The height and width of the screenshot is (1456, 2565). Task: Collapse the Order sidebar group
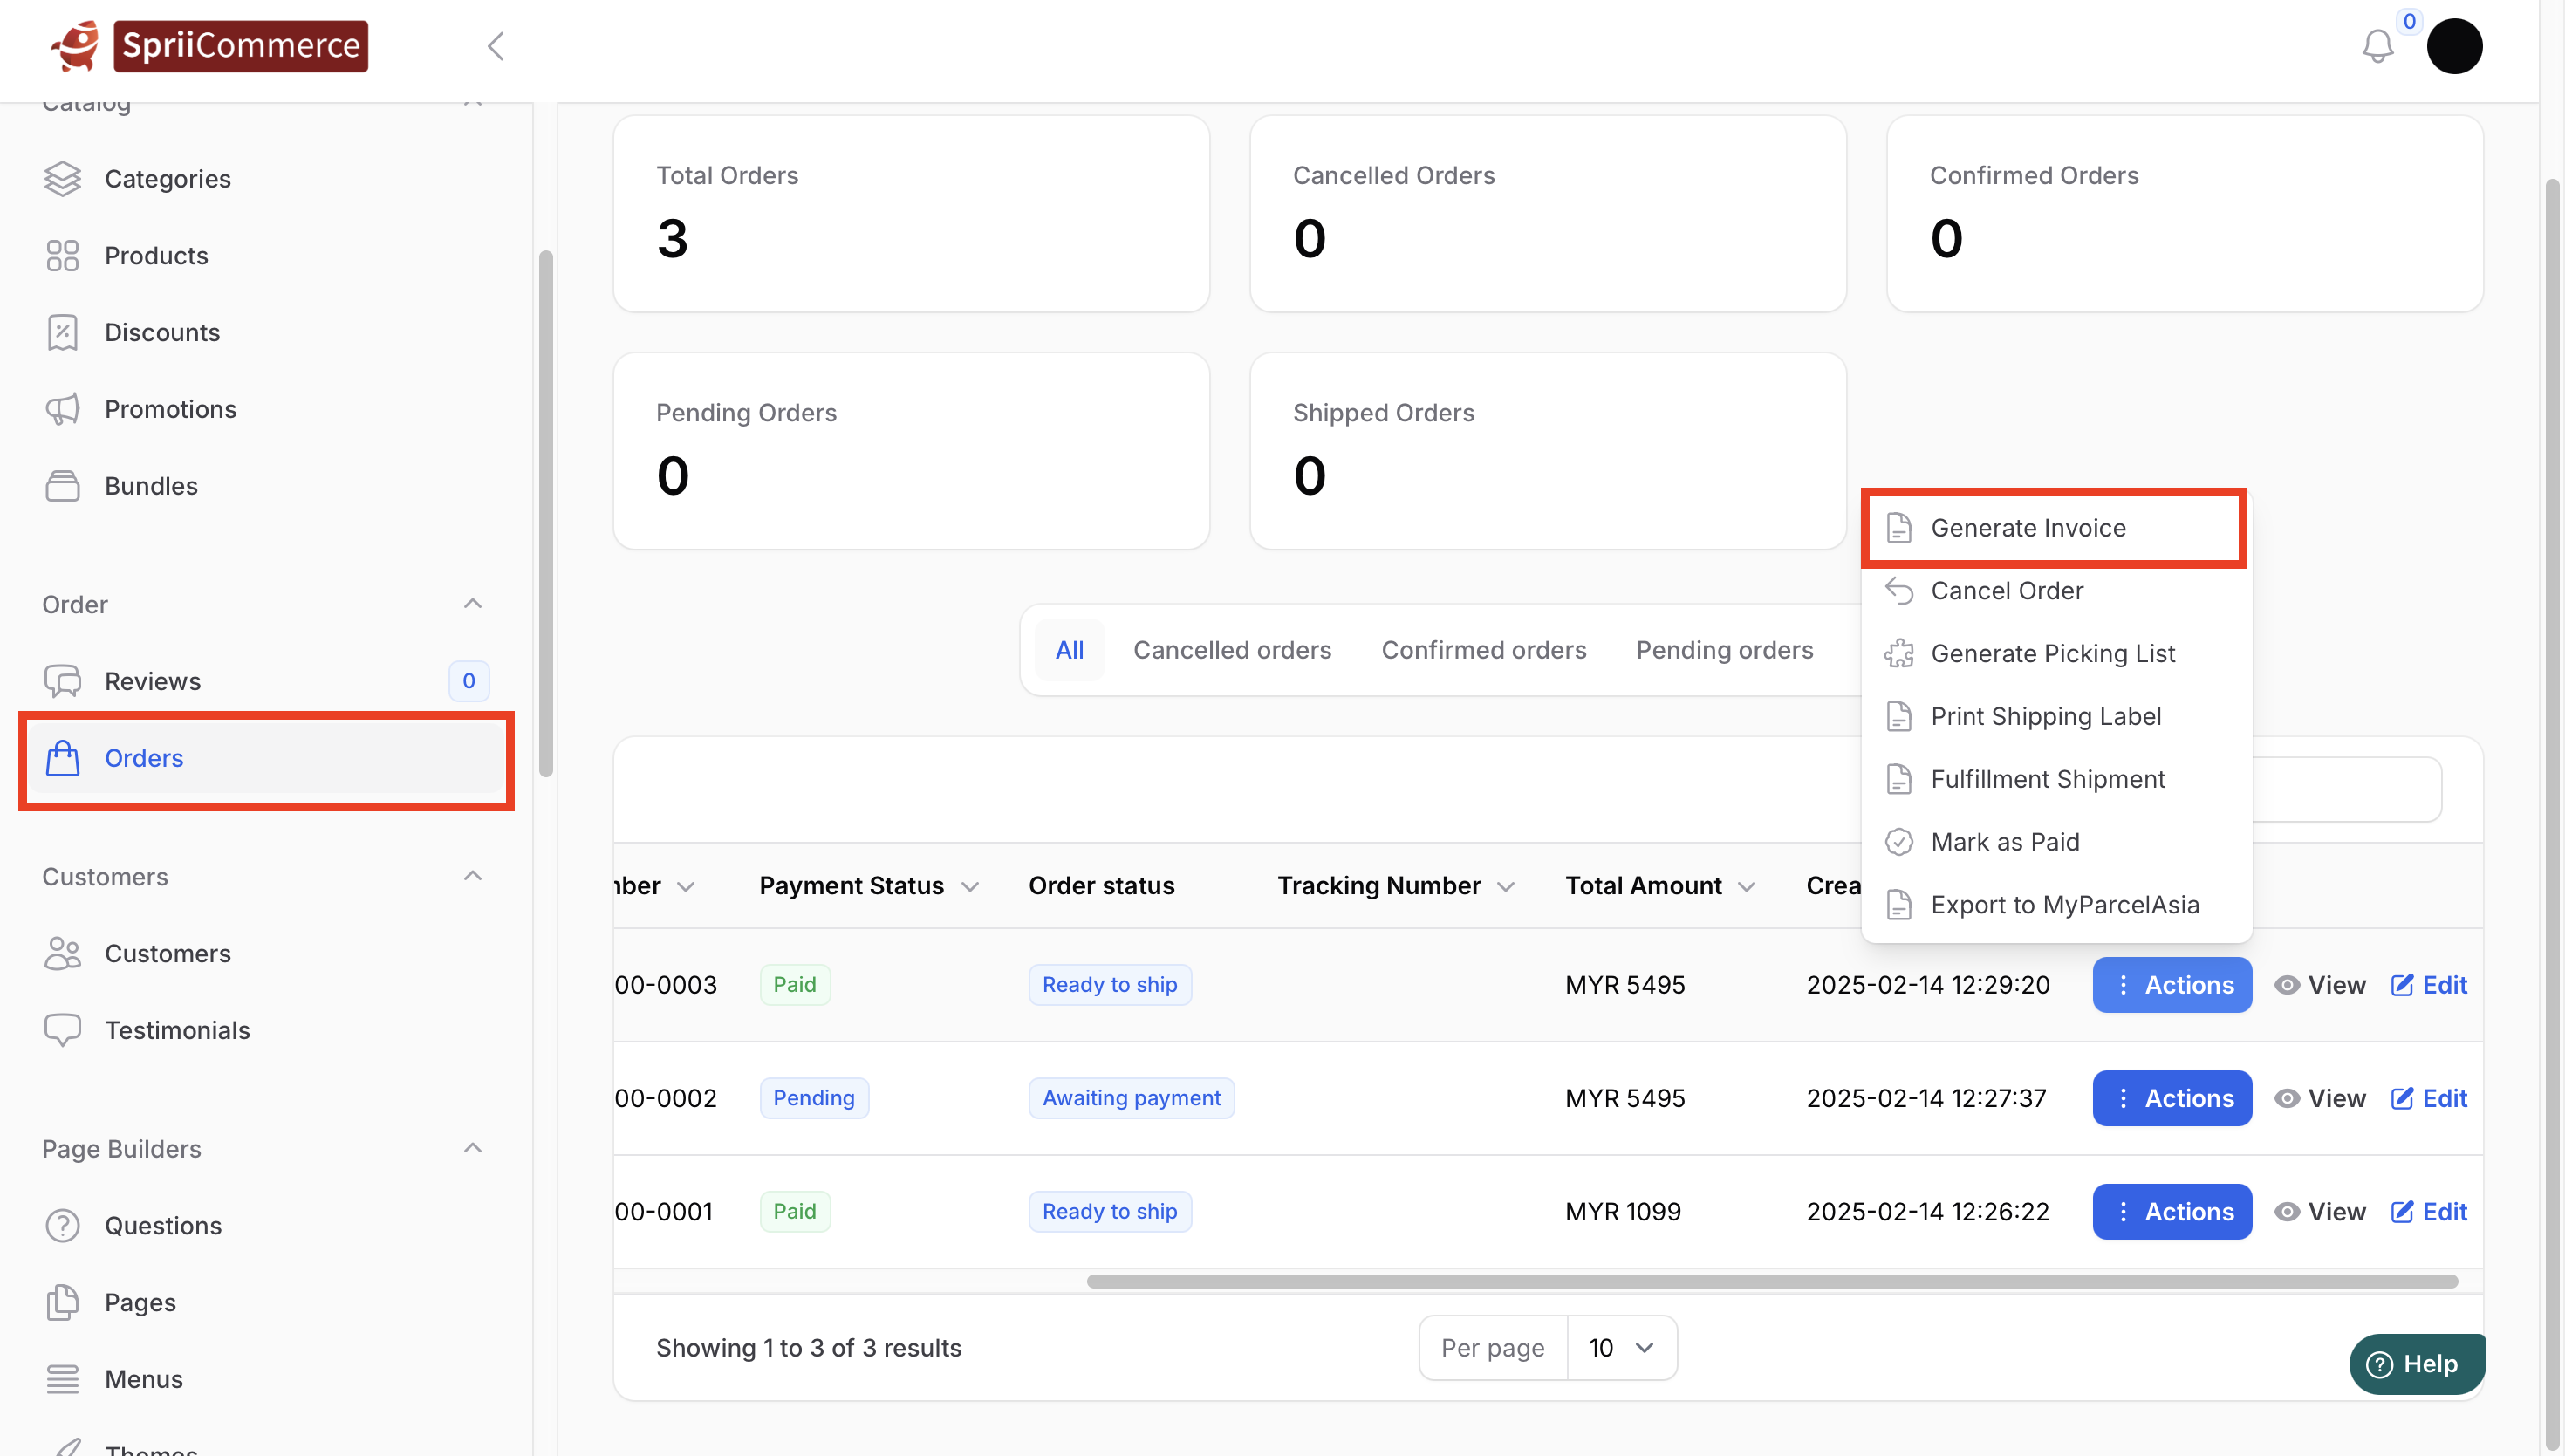point(472,604)
